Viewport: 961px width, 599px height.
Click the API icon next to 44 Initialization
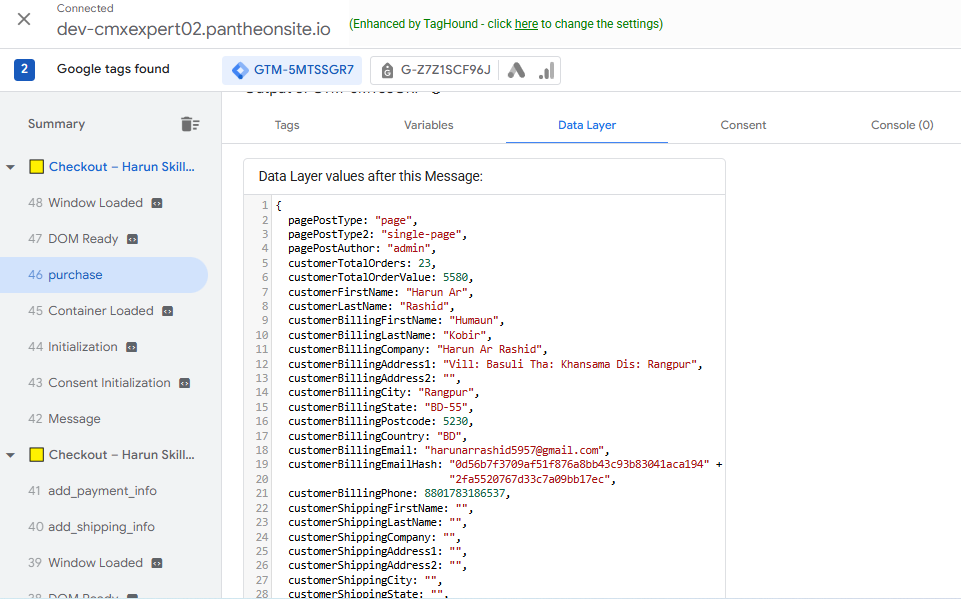tap(131, 347)
